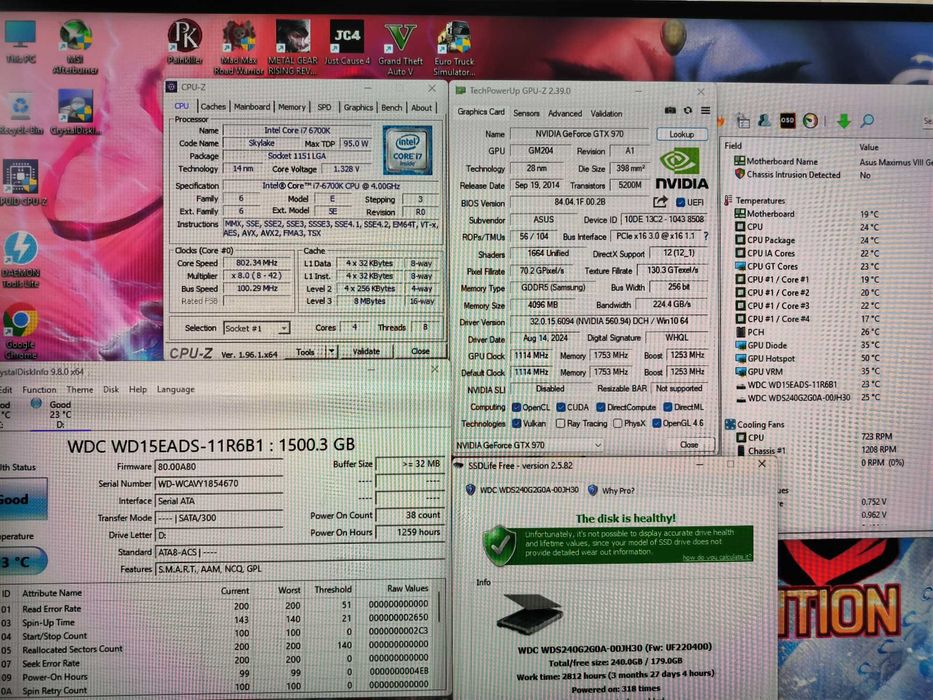Switch to CPU-Z About tab
Screen dimensions: 933x700
(421, 108)
